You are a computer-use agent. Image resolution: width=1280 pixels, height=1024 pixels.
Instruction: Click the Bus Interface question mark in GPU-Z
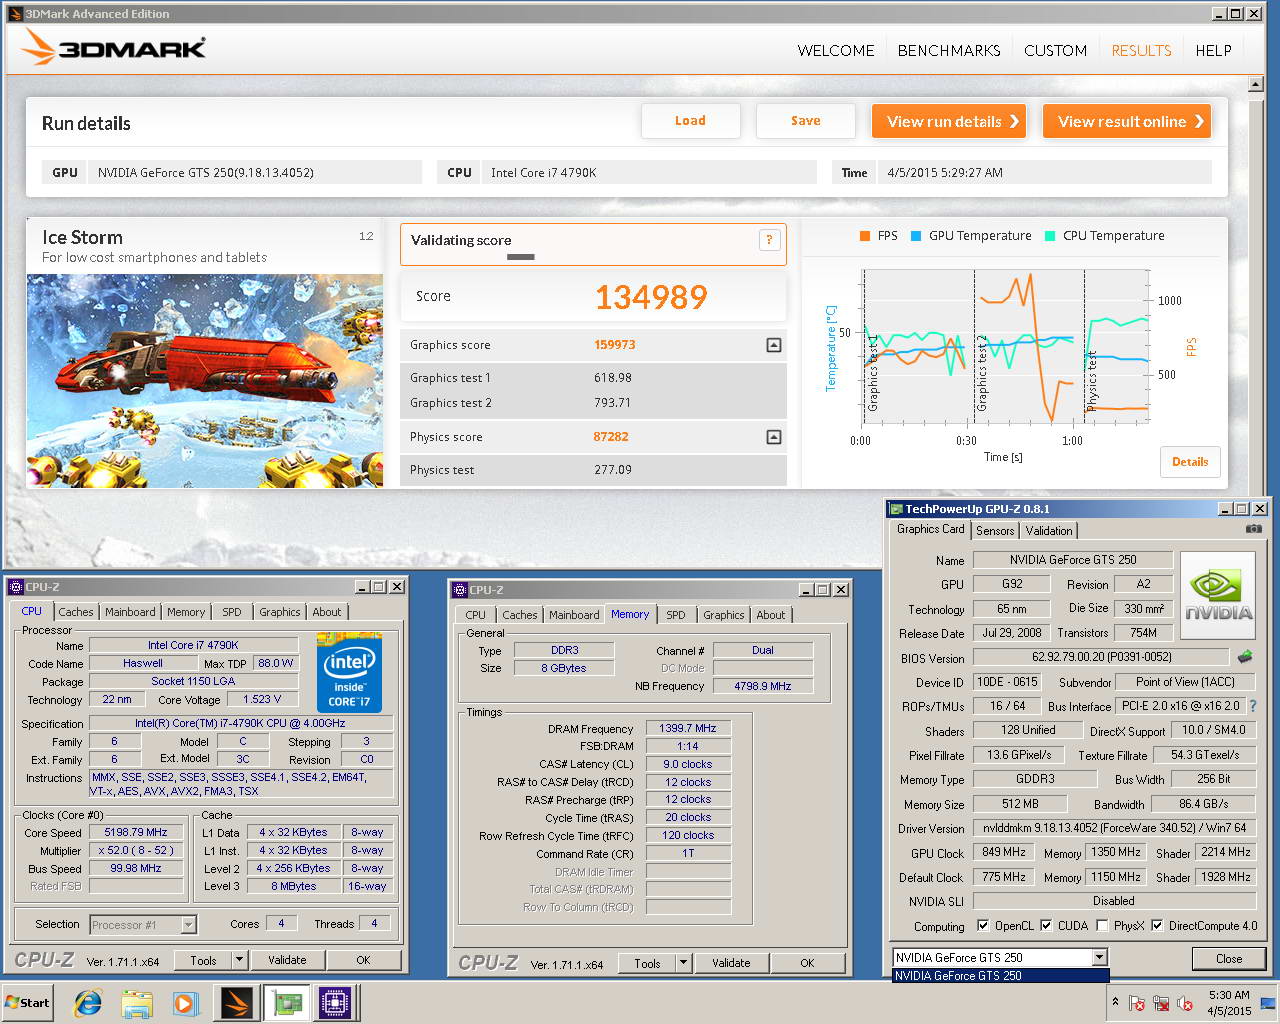click(1254, 706)
